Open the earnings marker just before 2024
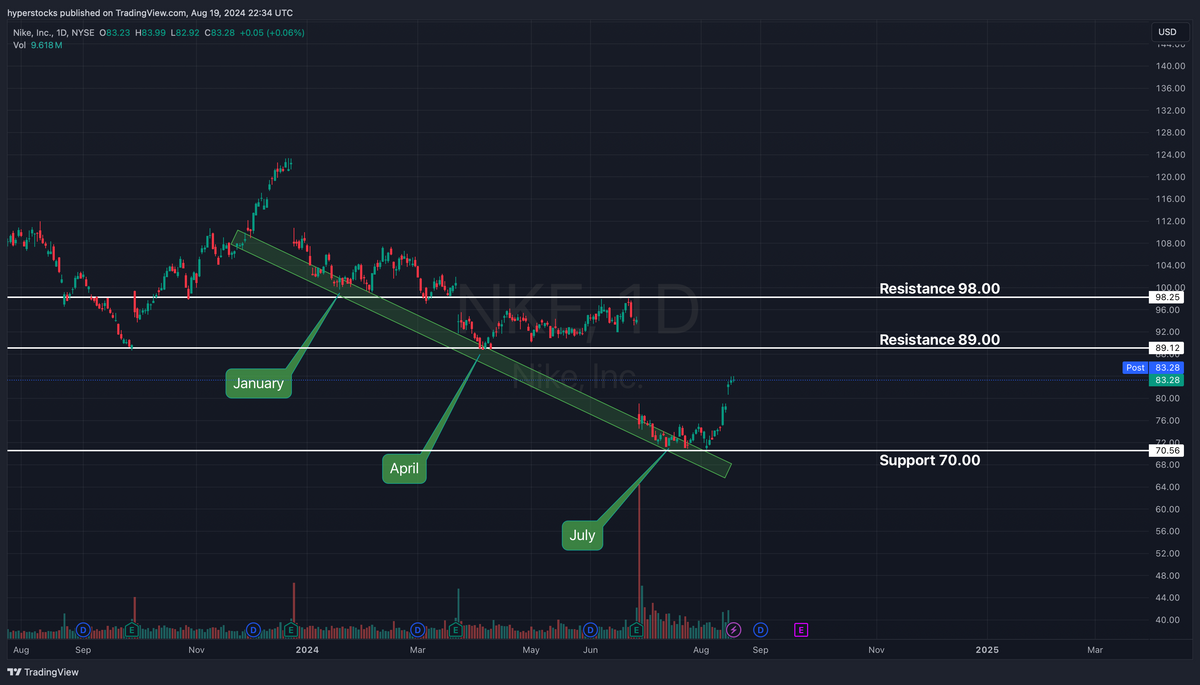This screenshot has width=1200, height=685. (291, 630)
